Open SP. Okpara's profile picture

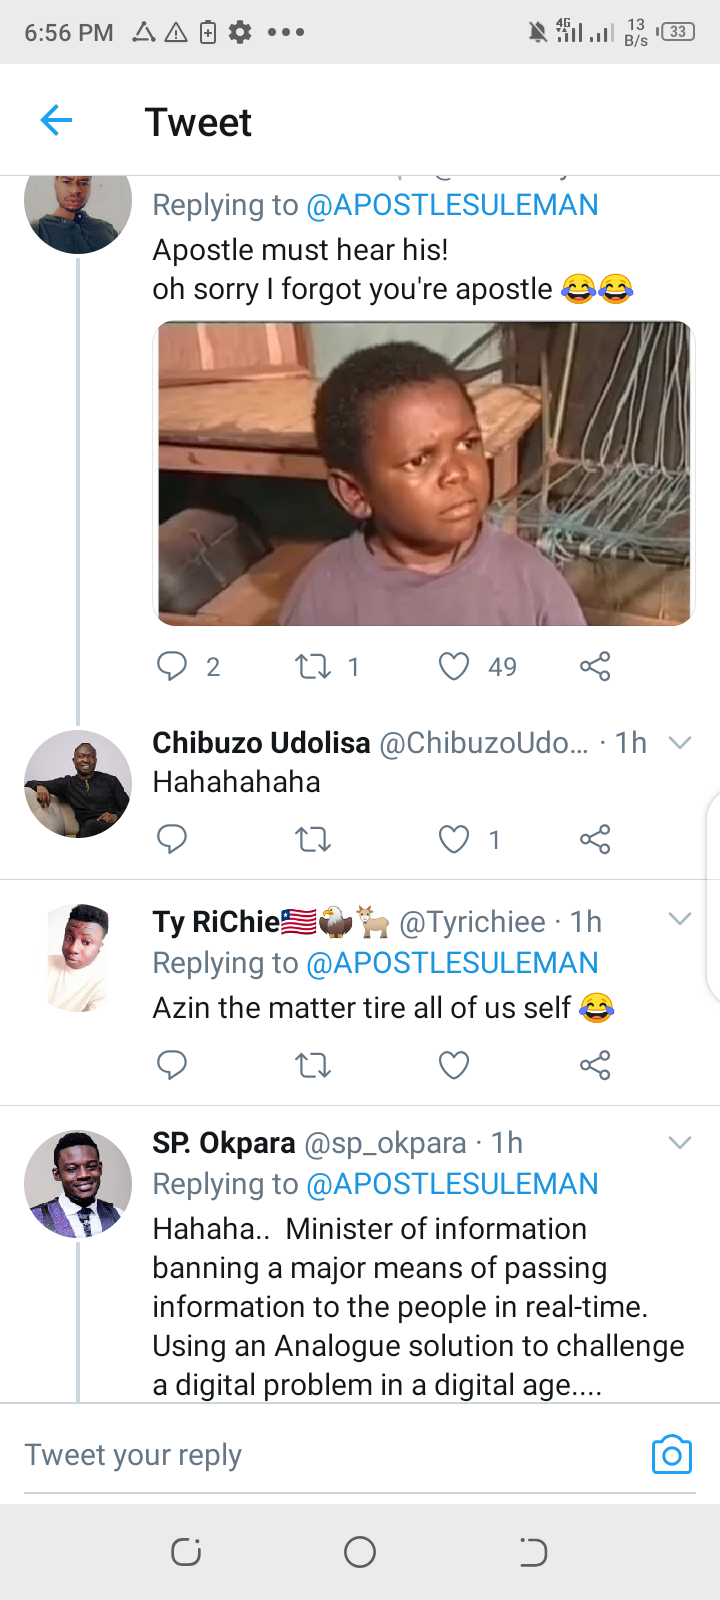tap(78, 1184)
